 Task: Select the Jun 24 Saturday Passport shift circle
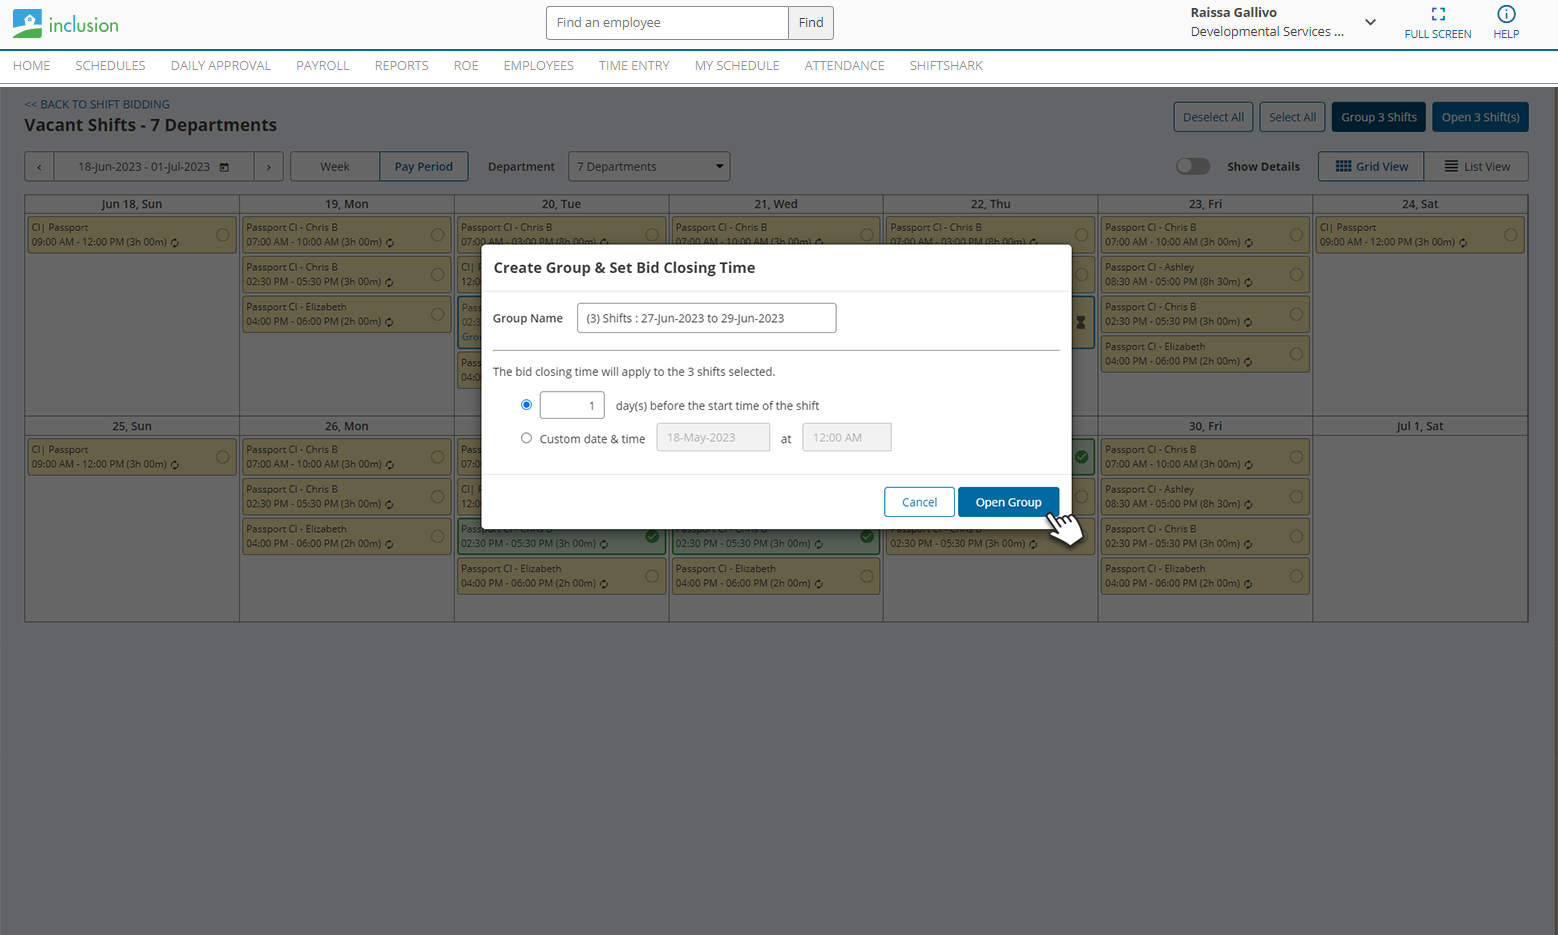[x=1511, y=235]
